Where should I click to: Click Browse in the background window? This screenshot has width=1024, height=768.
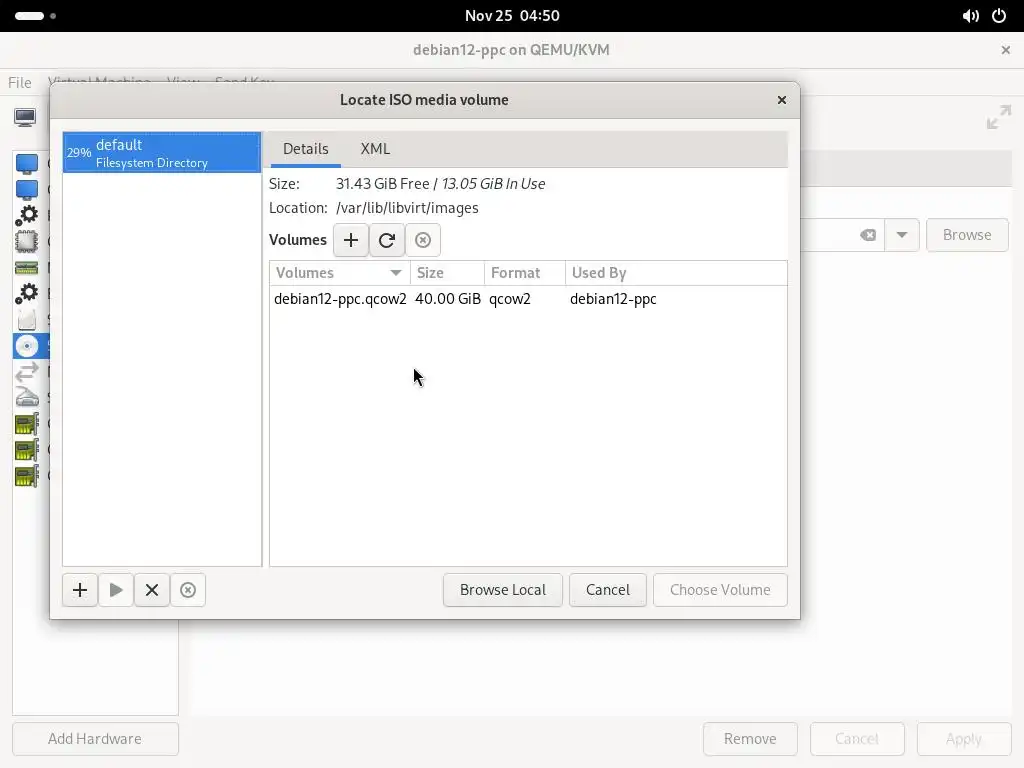pyautogui.click(x=967, y=235)
